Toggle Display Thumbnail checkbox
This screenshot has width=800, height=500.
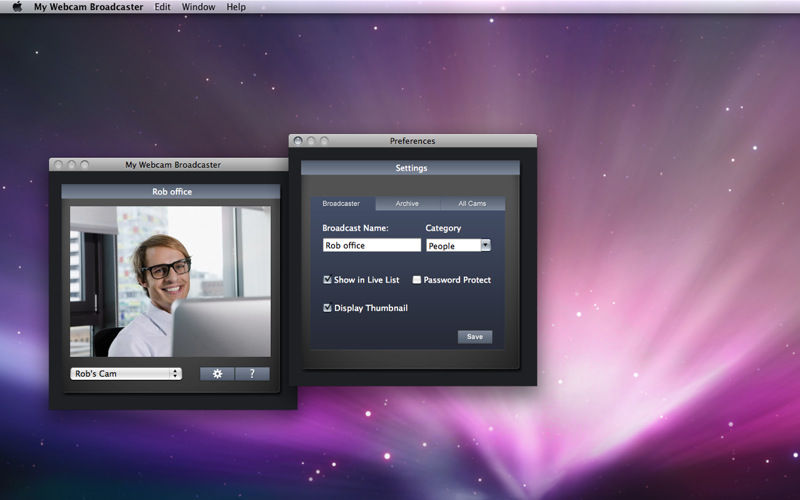(327, 308)
